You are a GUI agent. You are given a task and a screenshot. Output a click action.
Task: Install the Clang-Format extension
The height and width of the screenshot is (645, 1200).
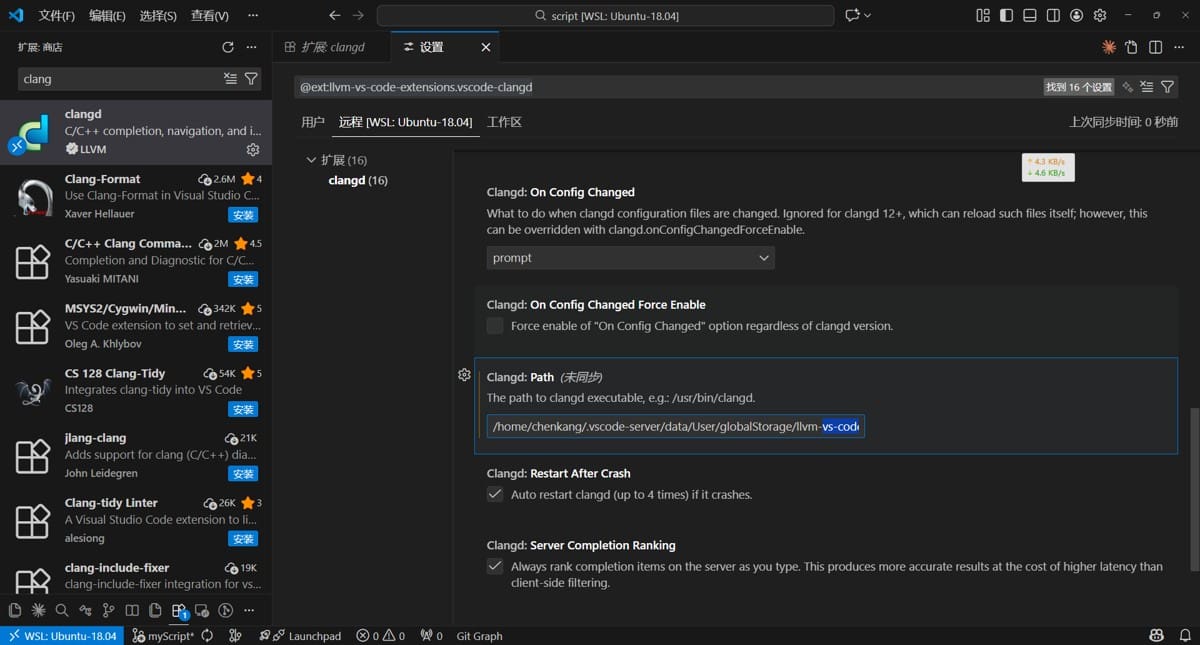pyautogui.click(x=243, y=214)
